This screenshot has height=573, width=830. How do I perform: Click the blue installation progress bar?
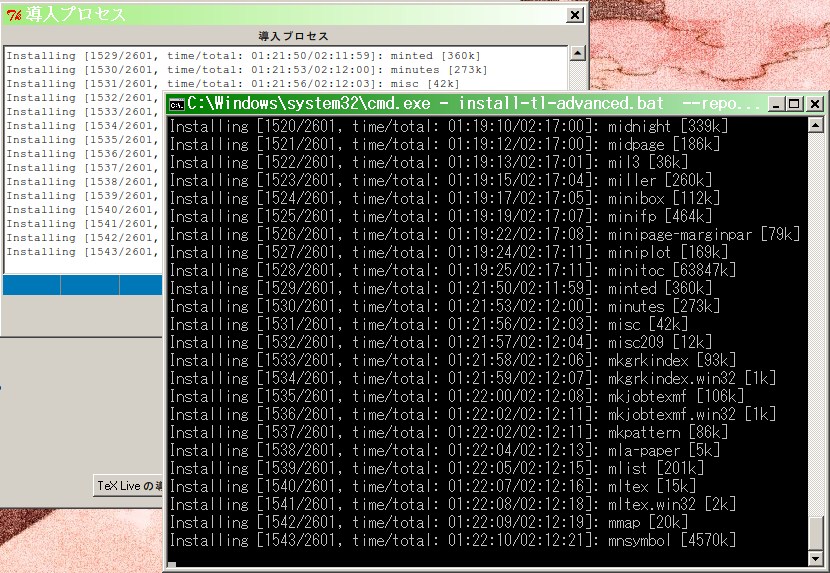pos(82,286)
